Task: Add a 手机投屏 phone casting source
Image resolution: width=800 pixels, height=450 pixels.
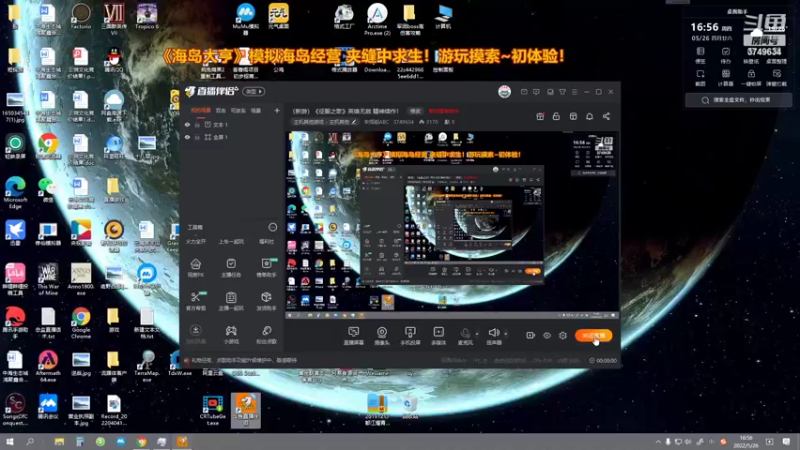Action: click(410, 336)
